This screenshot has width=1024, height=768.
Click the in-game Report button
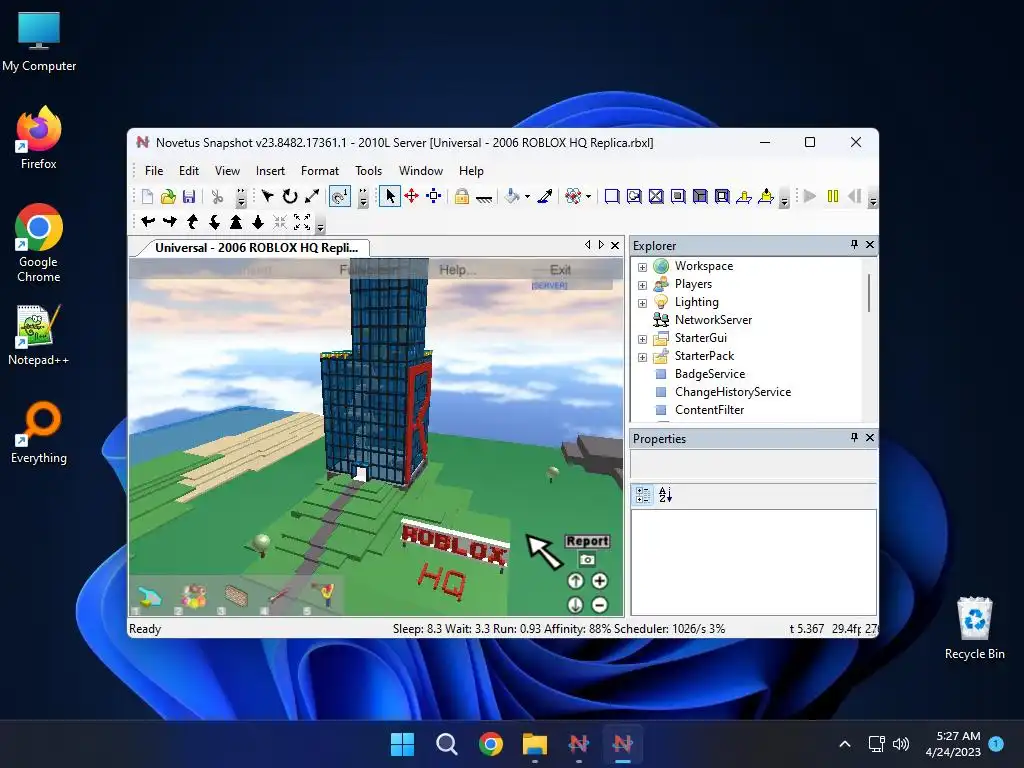tap(587, 541)
